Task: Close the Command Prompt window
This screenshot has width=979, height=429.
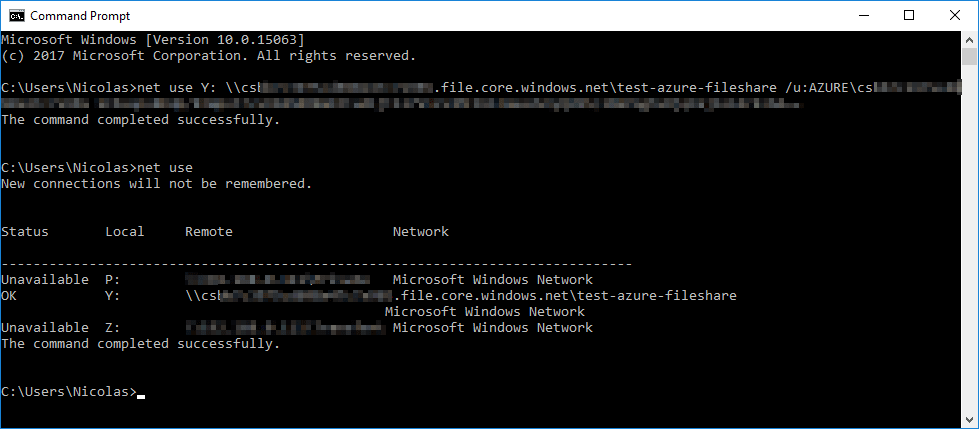Action: click(x=955, y=16)
